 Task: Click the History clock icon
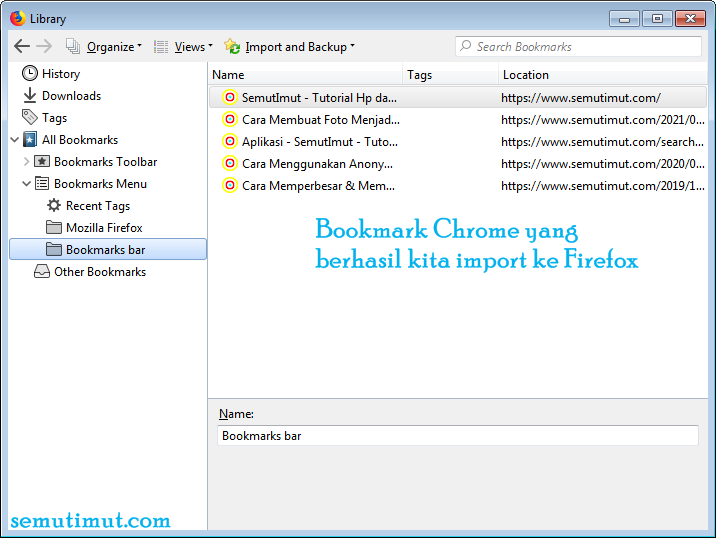pyautogui.click(x=30, y=74)
